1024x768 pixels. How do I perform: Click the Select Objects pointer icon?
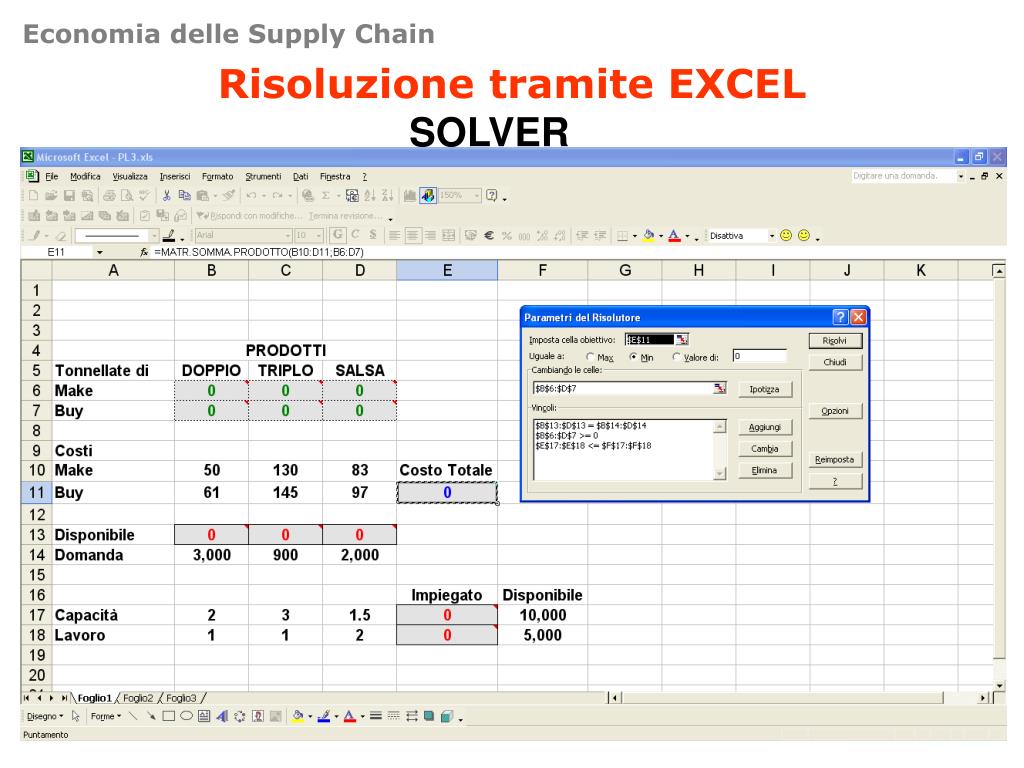point(76,716)
